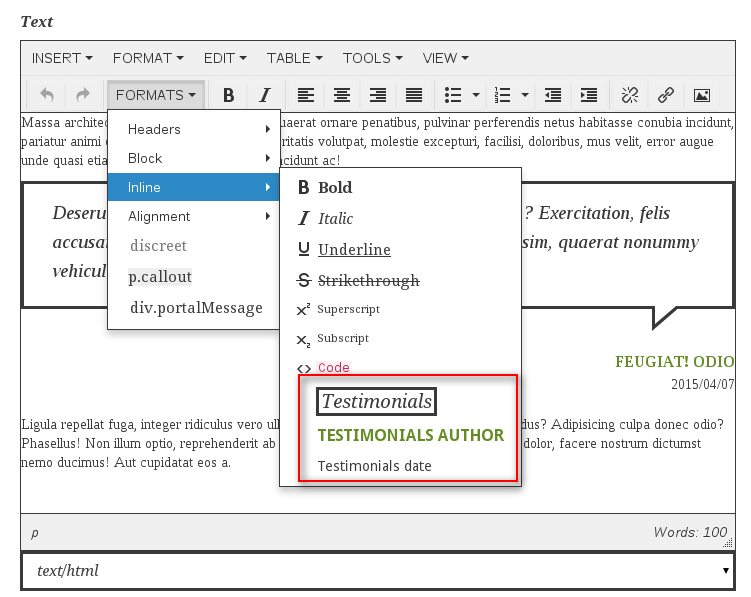Click the Redo arrow icon
This screenshot has width=751, height=597.
[x=83, y=95]
